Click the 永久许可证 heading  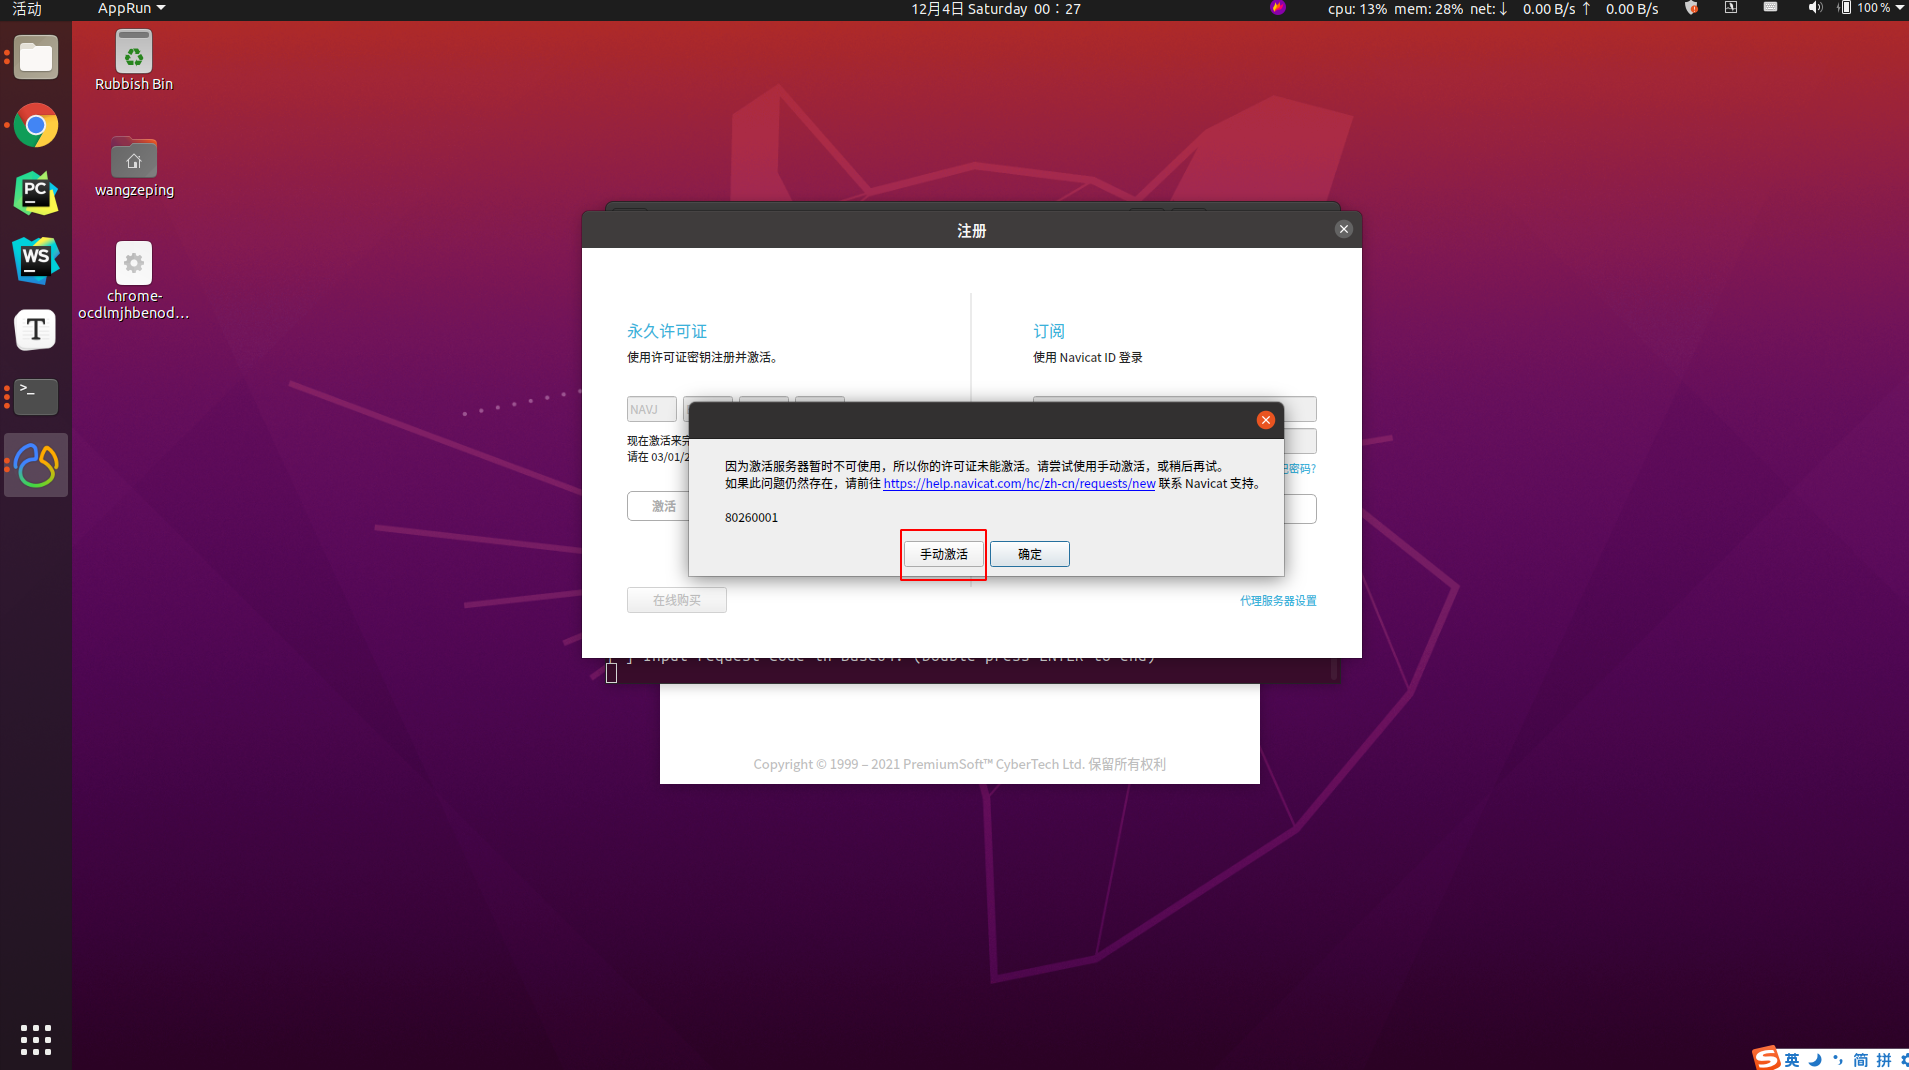(x=667, y=331)
